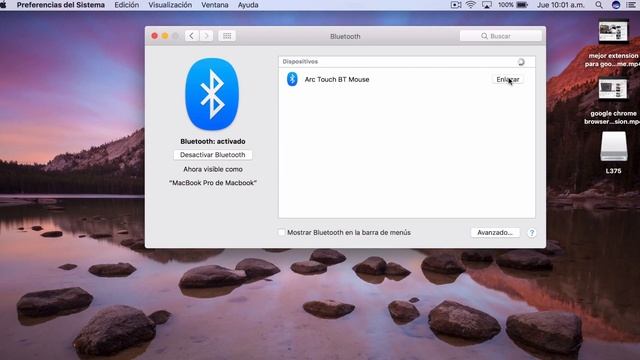This screenshot has width=640, height=360.
Task: Click Desactivar Bluetooth button
Action: click(213, 155)
